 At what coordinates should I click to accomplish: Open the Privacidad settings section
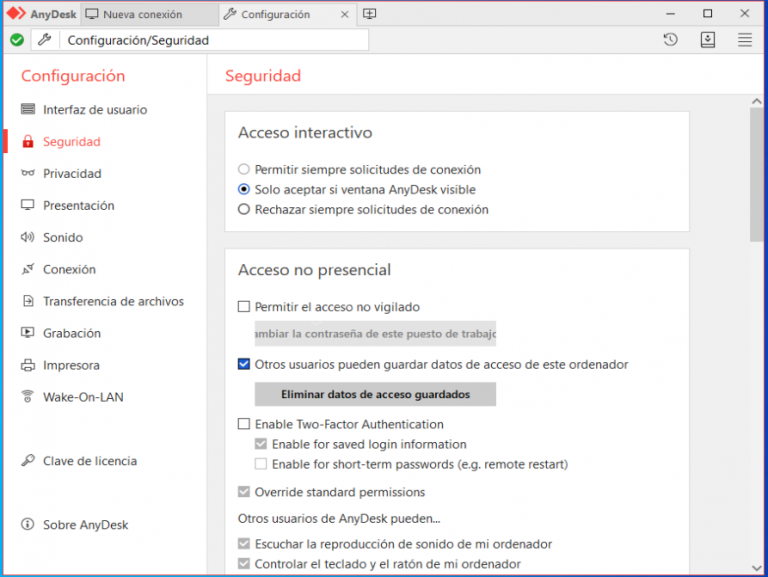point(72,173)
